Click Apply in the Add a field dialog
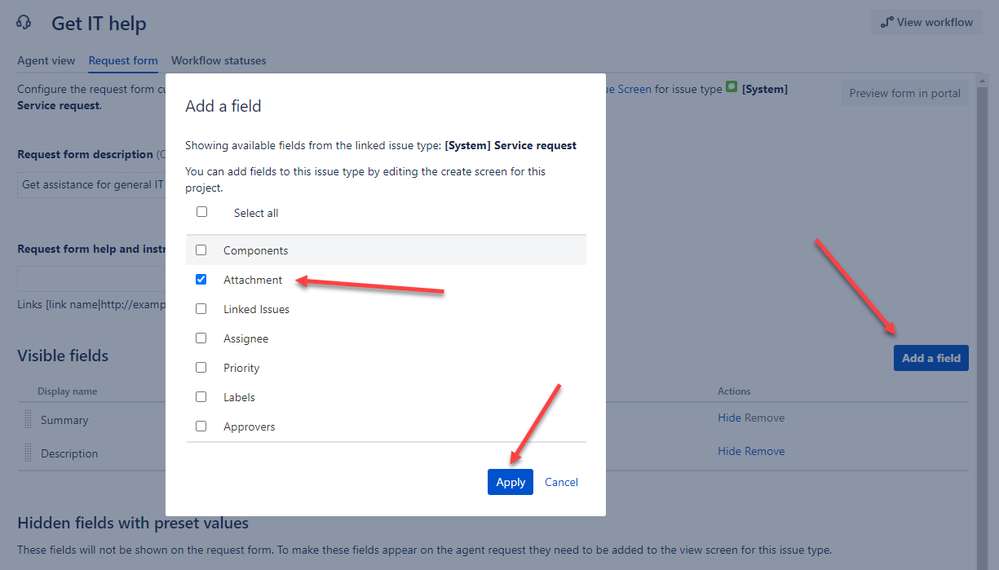This screenshot has width=999, height=570. pyautogui.click(x=510, y=482)
